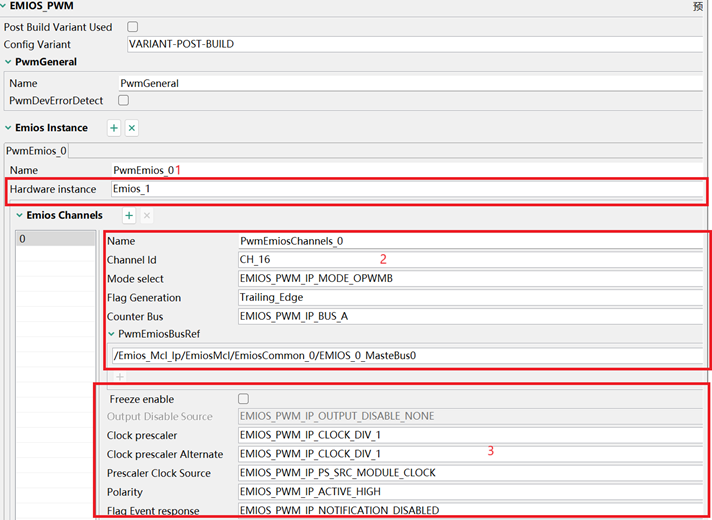Collapse the EMIOS_PWM section

[3, 6]
